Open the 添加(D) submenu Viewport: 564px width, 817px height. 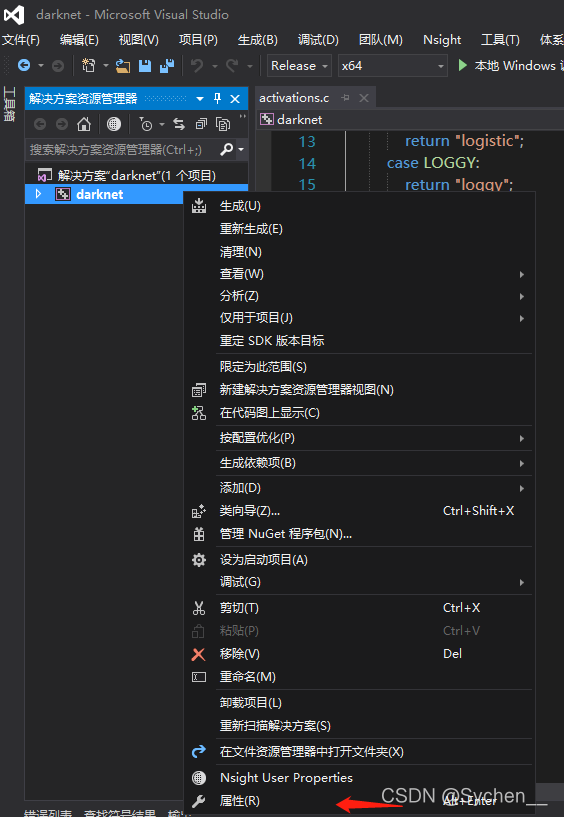pyautogui.click(x=360, y=488)
